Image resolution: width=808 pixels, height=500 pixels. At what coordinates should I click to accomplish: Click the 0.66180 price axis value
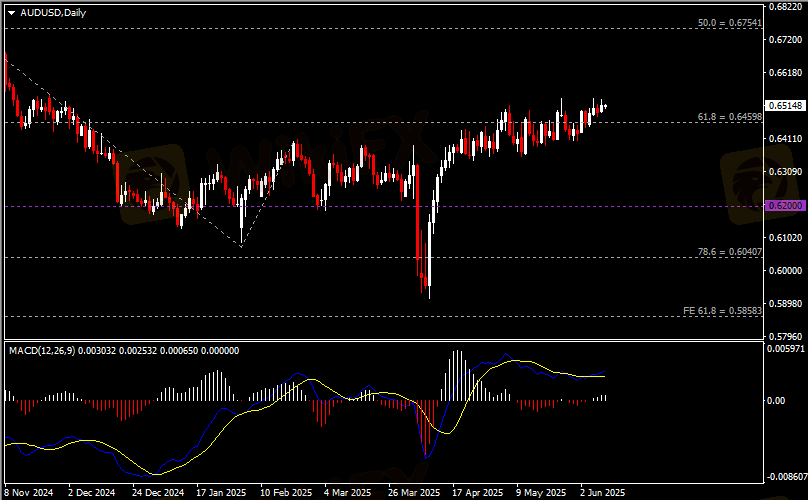[785, 73]
